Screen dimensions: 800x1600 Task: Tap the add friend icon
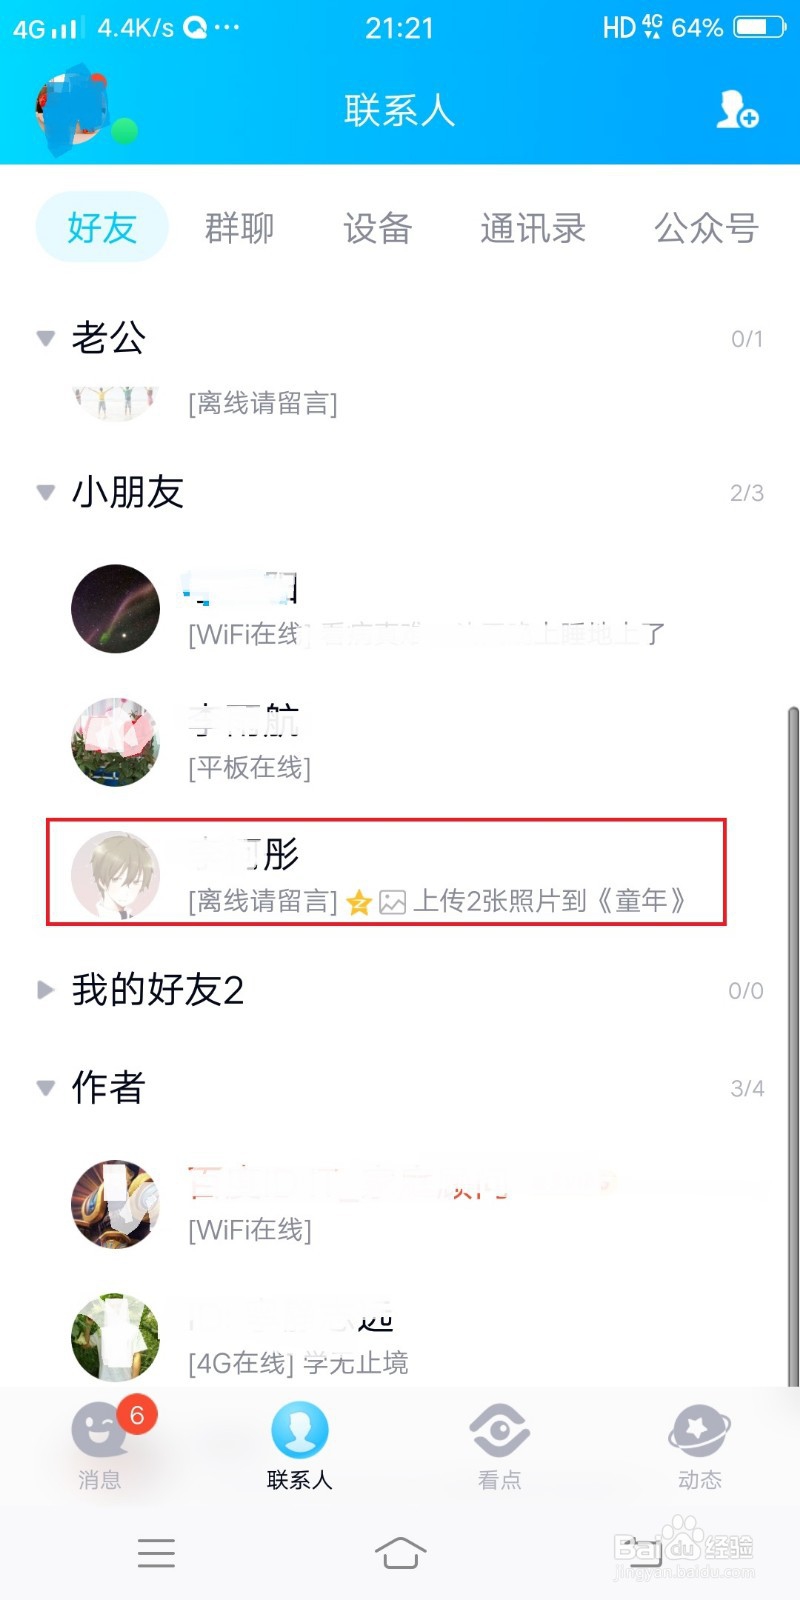tap(737, 109)
